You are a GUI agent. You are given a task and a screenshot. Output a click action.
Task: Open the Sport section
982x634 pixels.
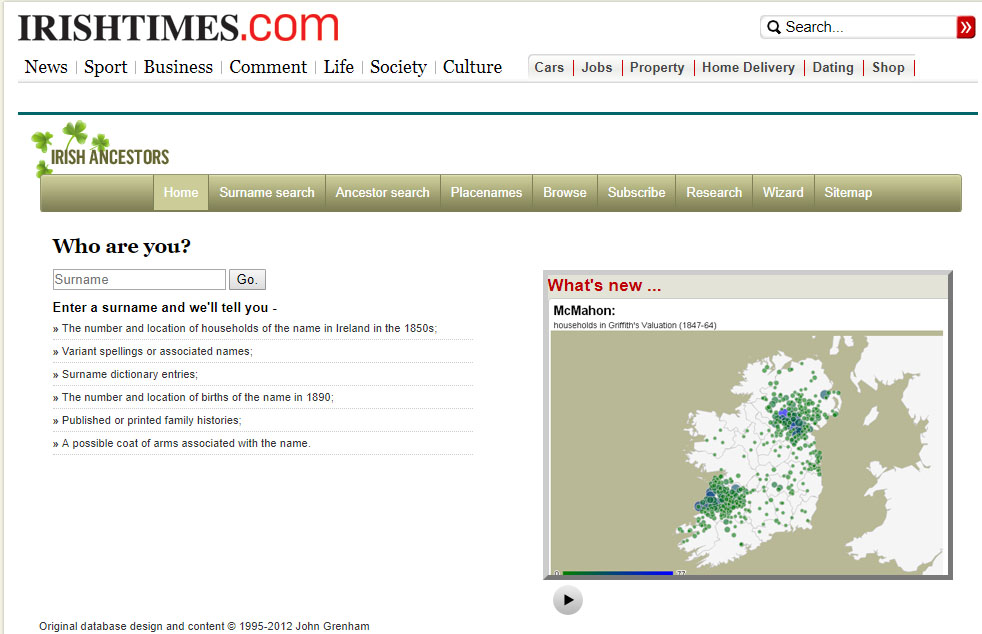(105, 67)
